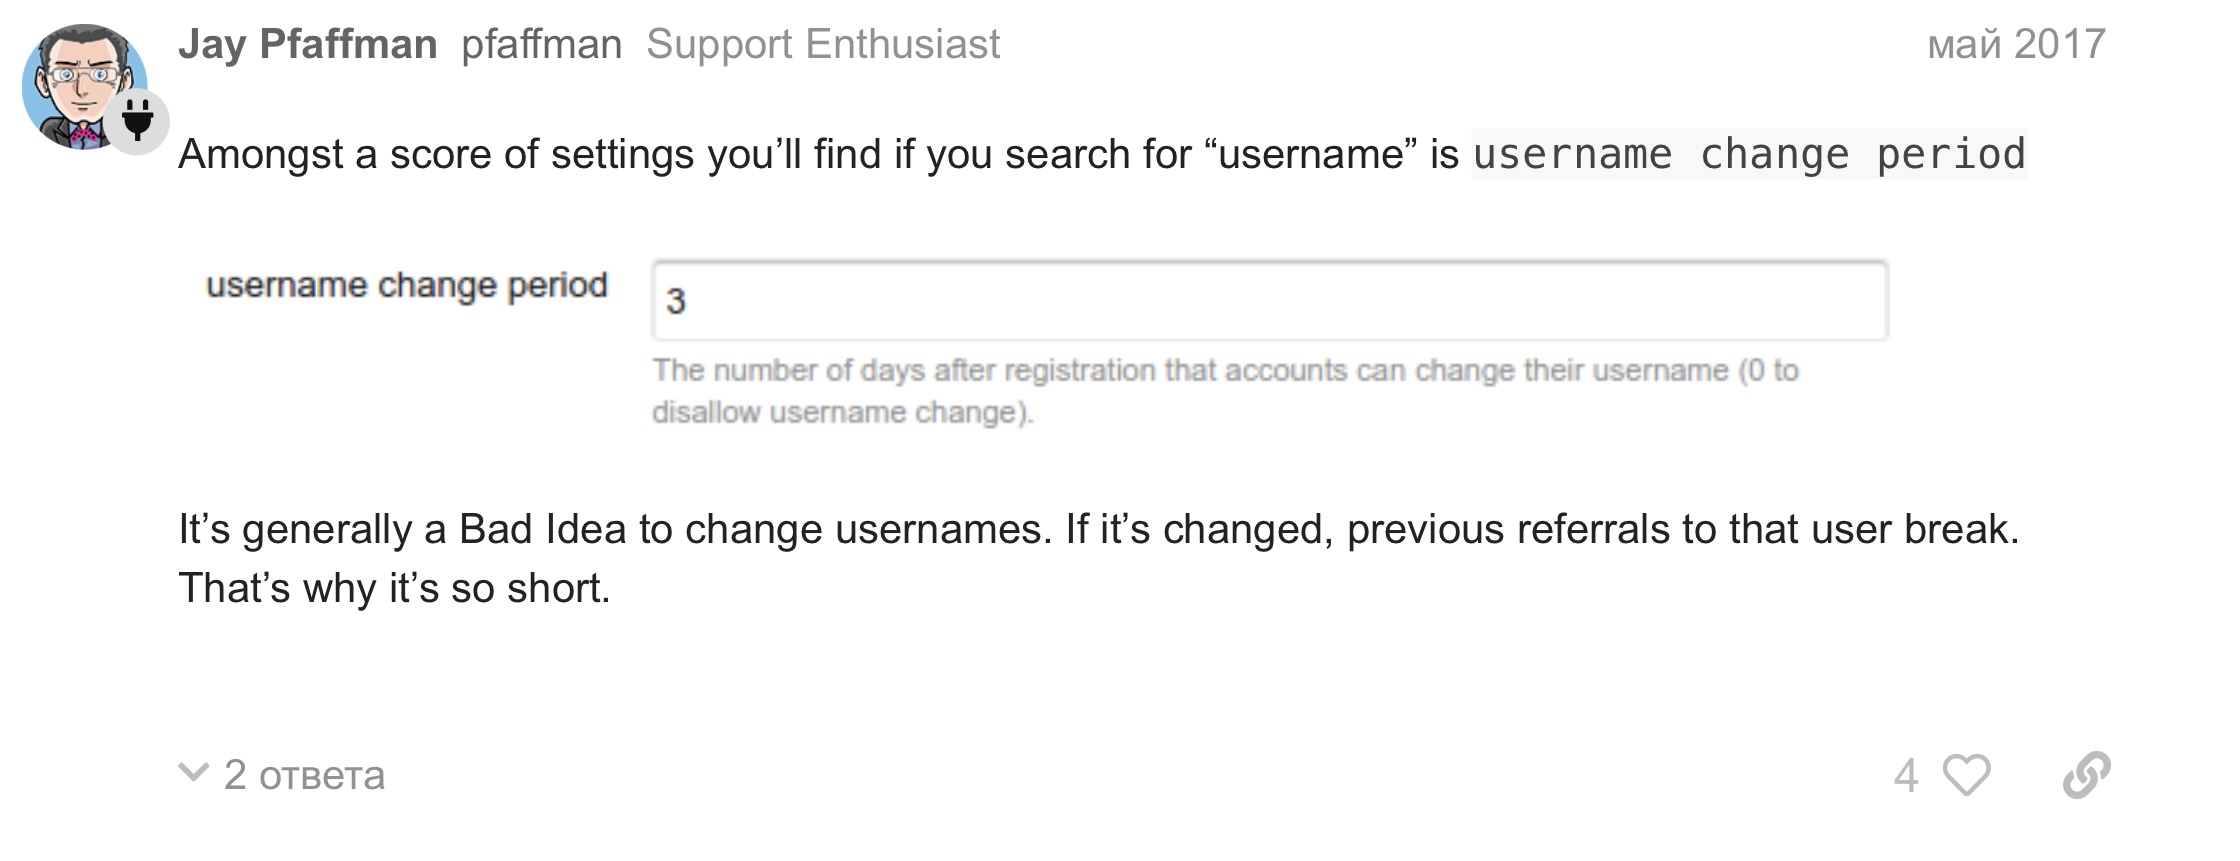Copy the post link via chain icon
The height and width of the screenshot is (861, 2240).
coord(2086,776)
